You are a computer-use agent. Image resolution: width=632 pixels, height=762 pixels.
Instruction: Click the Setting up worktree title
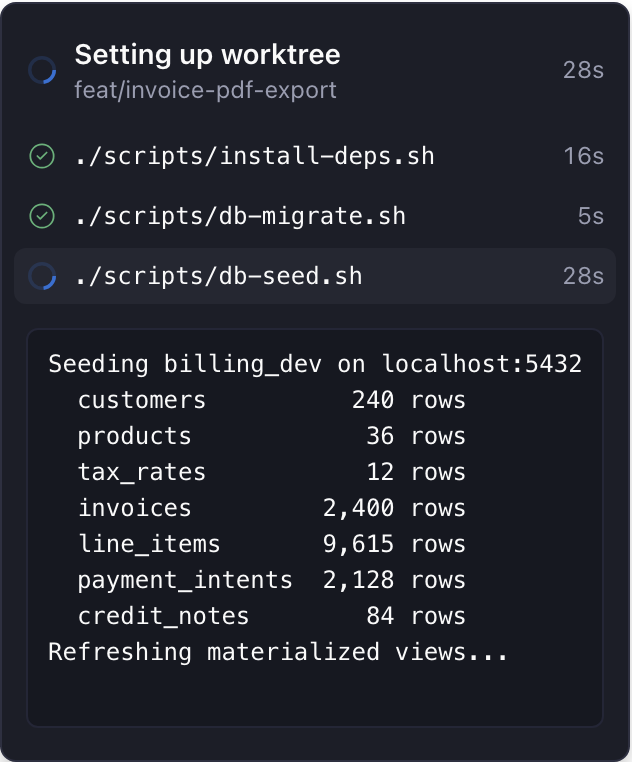click(x=208, y=54)
